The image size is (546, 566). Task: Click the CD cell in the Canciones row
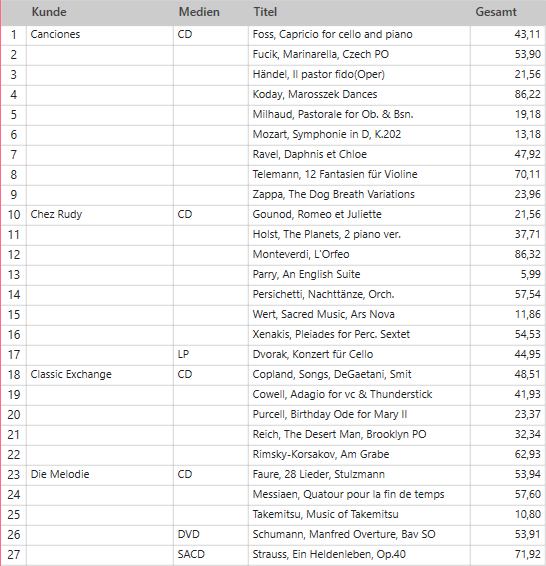tap(211, 35)
